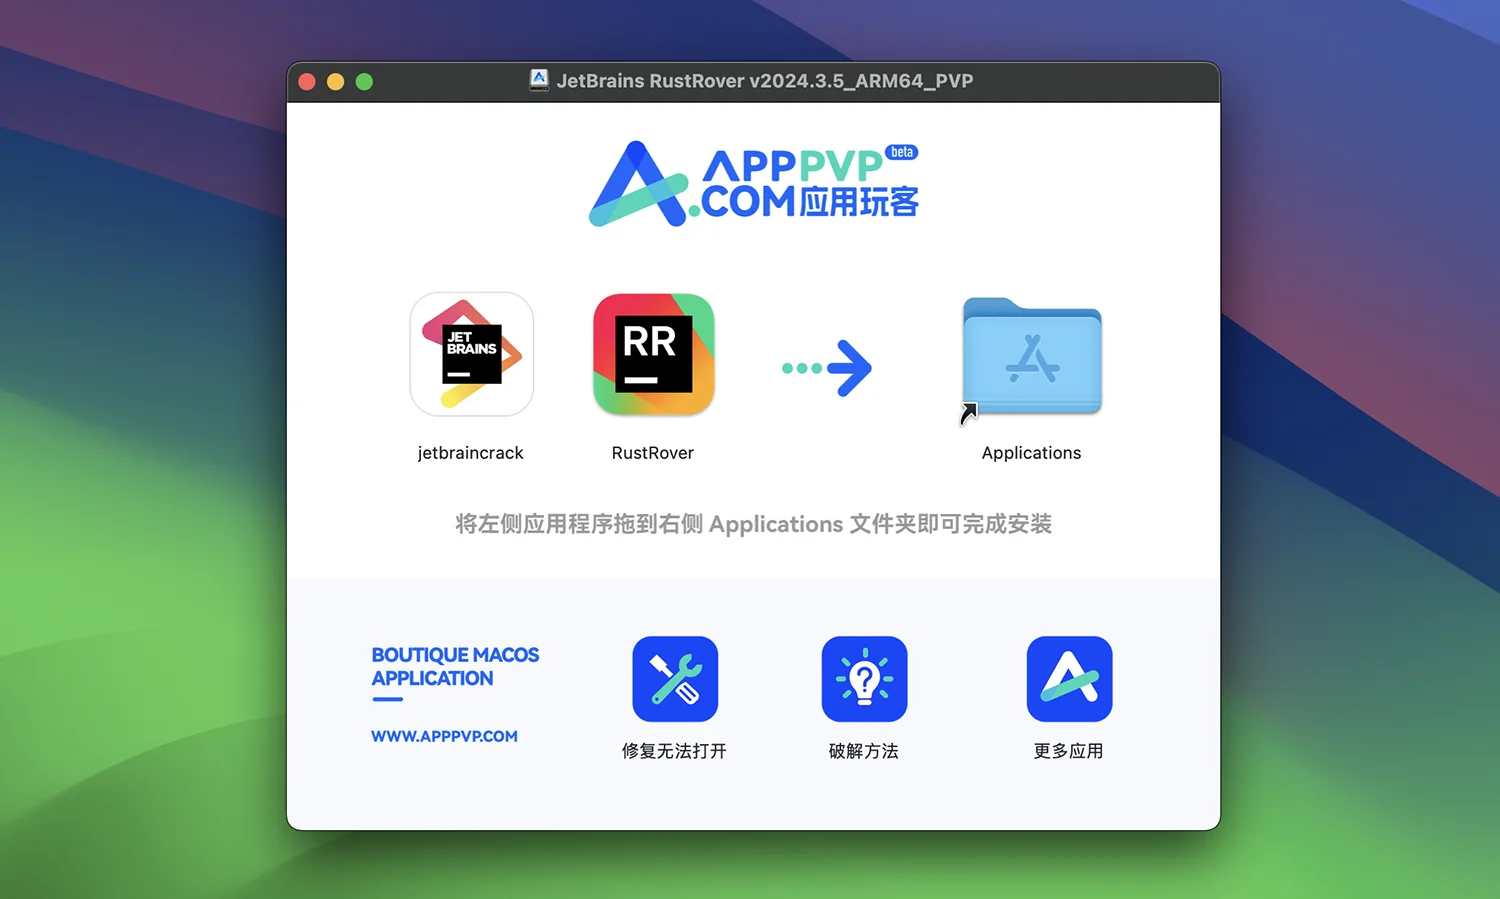Click the 更多应用 label
This screenshot has width=1500, height=899.
[x=1068, y=751]
